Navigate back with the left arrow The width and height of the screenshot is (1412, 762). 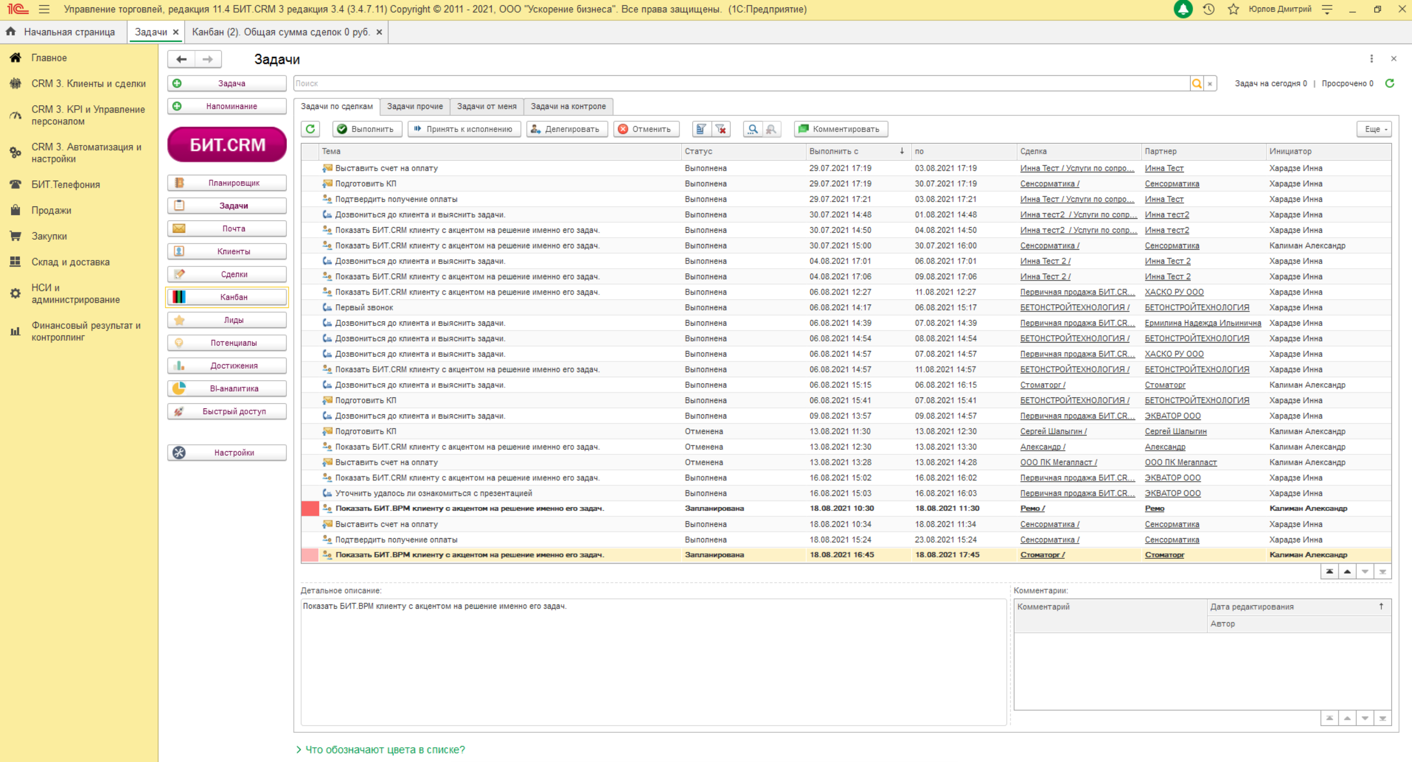pos(182,60)
